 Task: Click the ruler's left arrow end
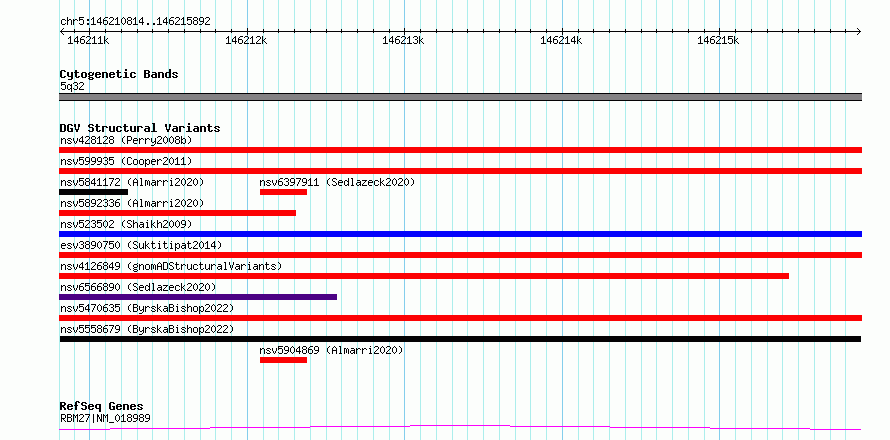tap(62, 31)
